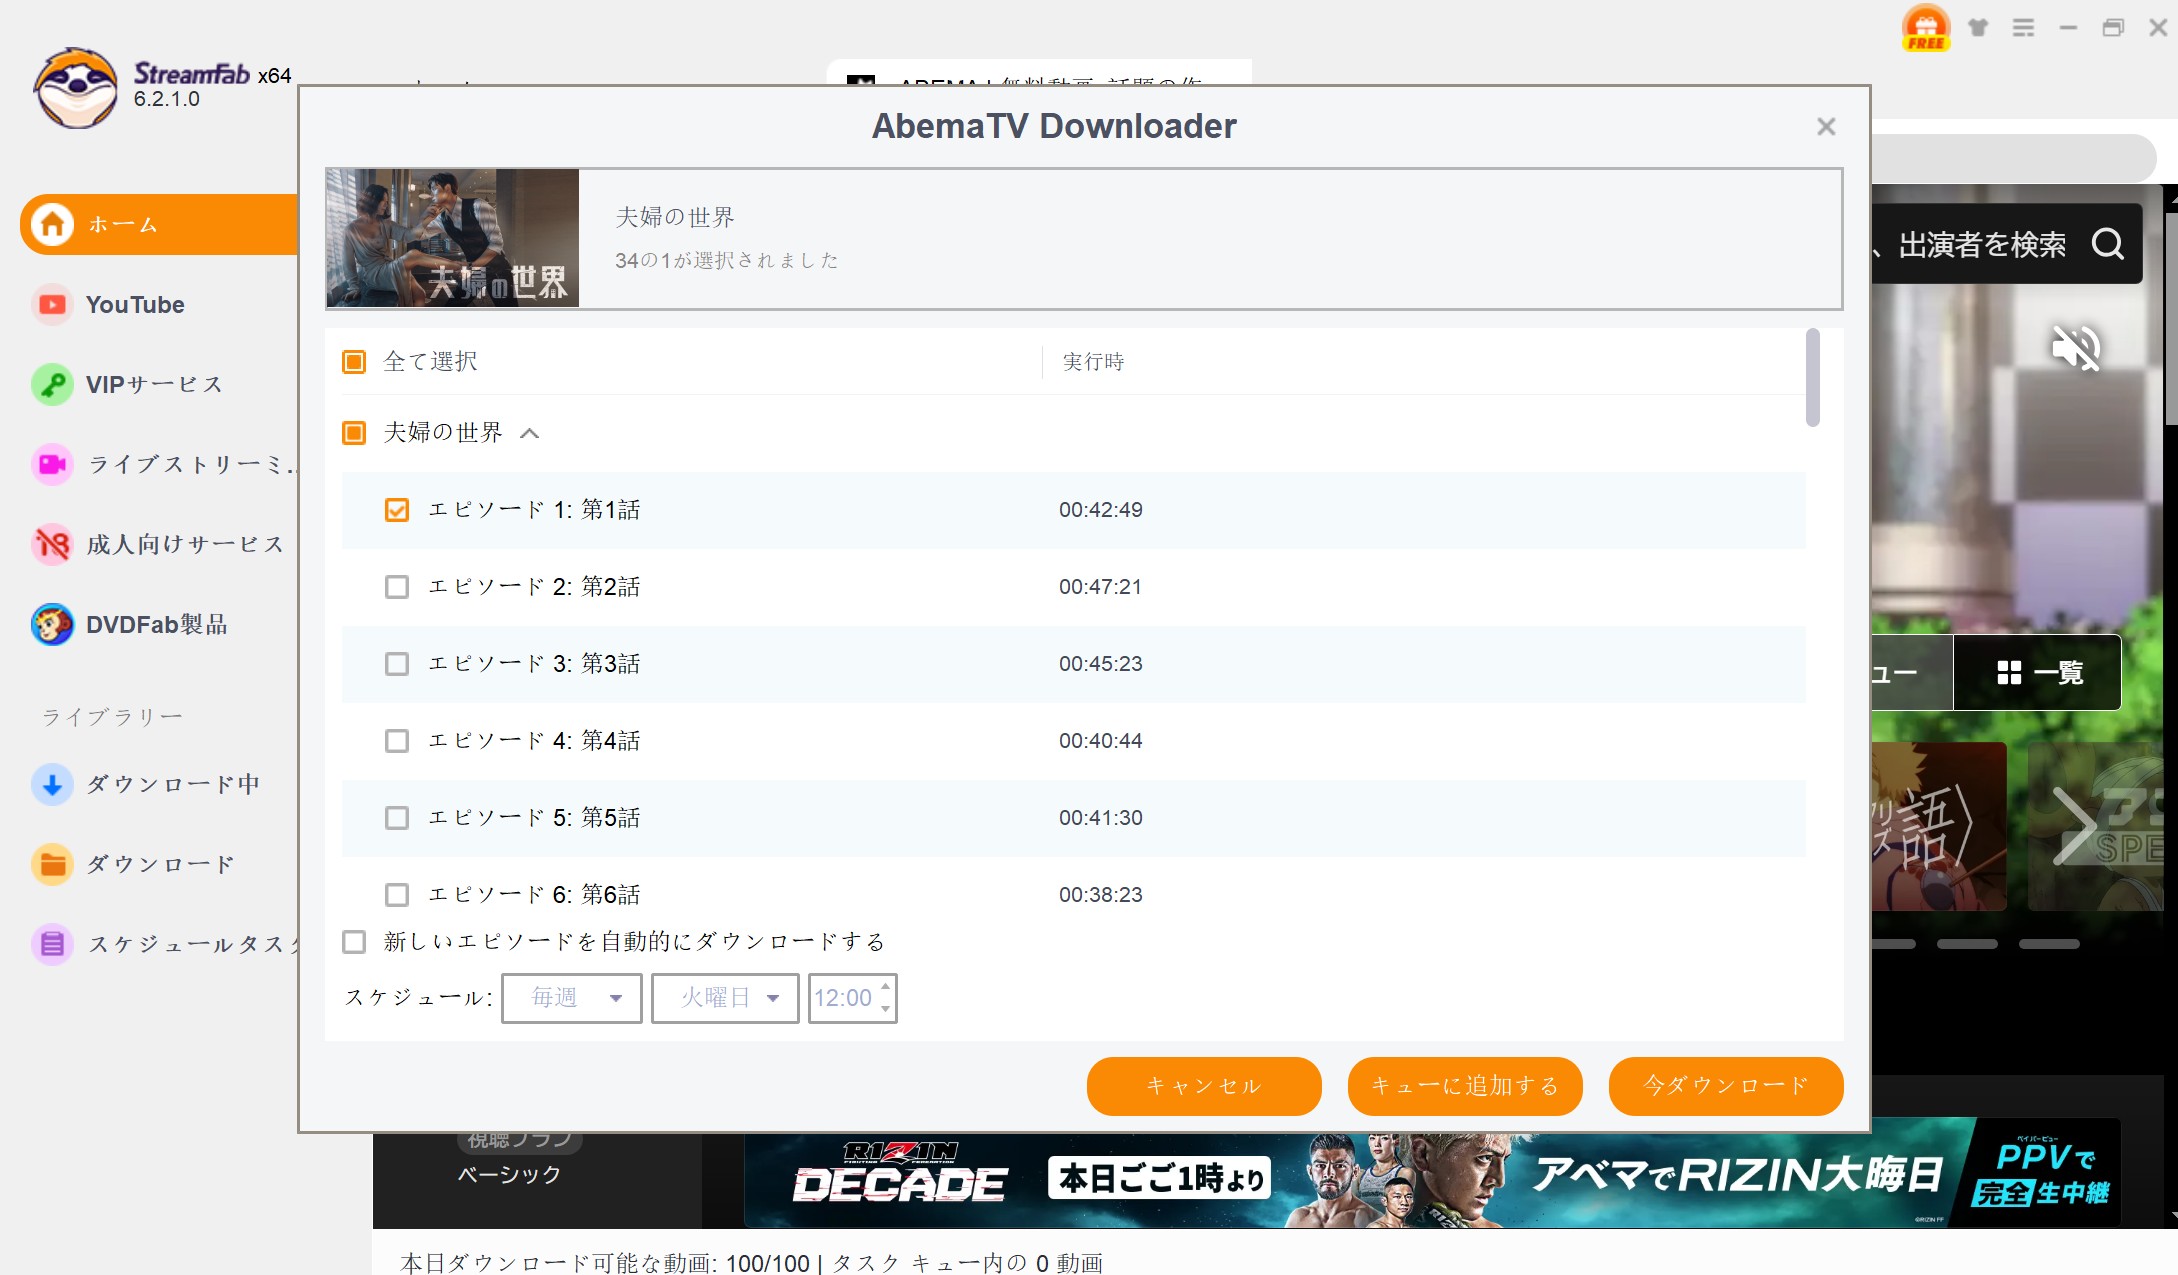The width and height of the screenshot is (2178, 1275).
Task: Check Episode 4 checkbox
Action: click(397, 741)
